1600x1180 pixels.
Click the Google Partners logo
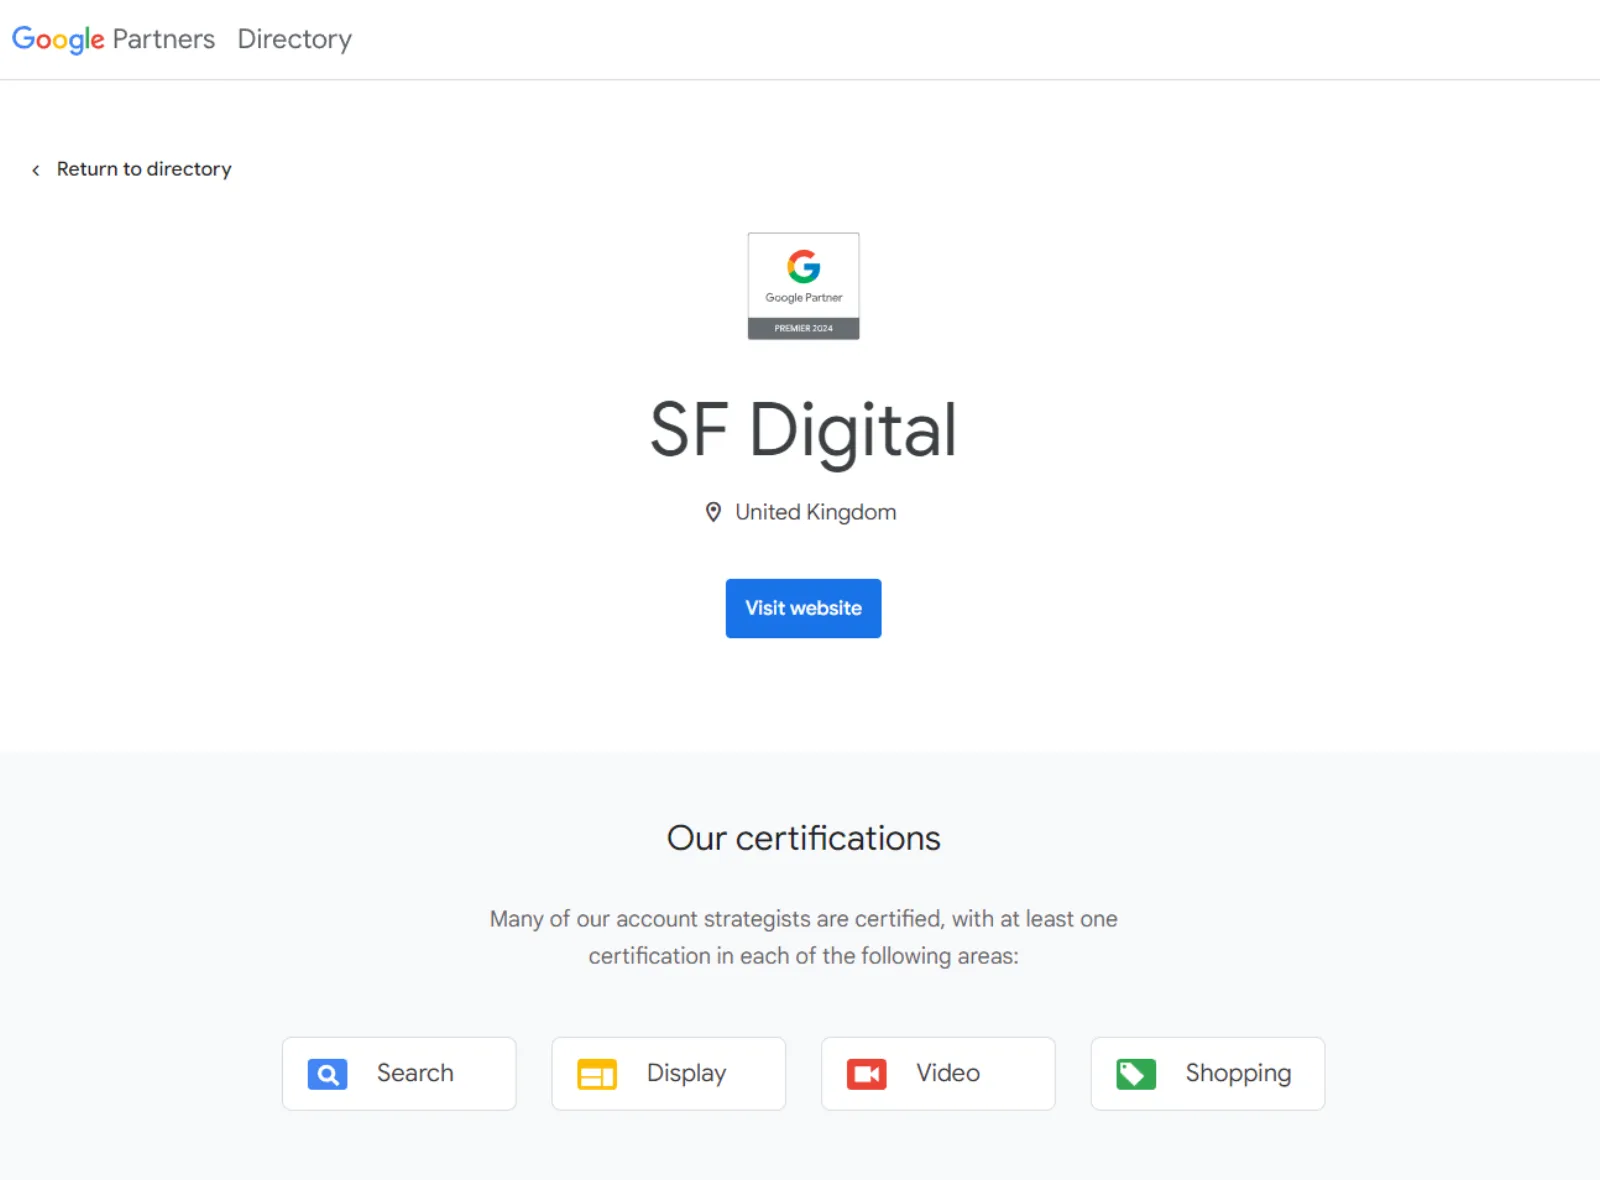point(113,39)
